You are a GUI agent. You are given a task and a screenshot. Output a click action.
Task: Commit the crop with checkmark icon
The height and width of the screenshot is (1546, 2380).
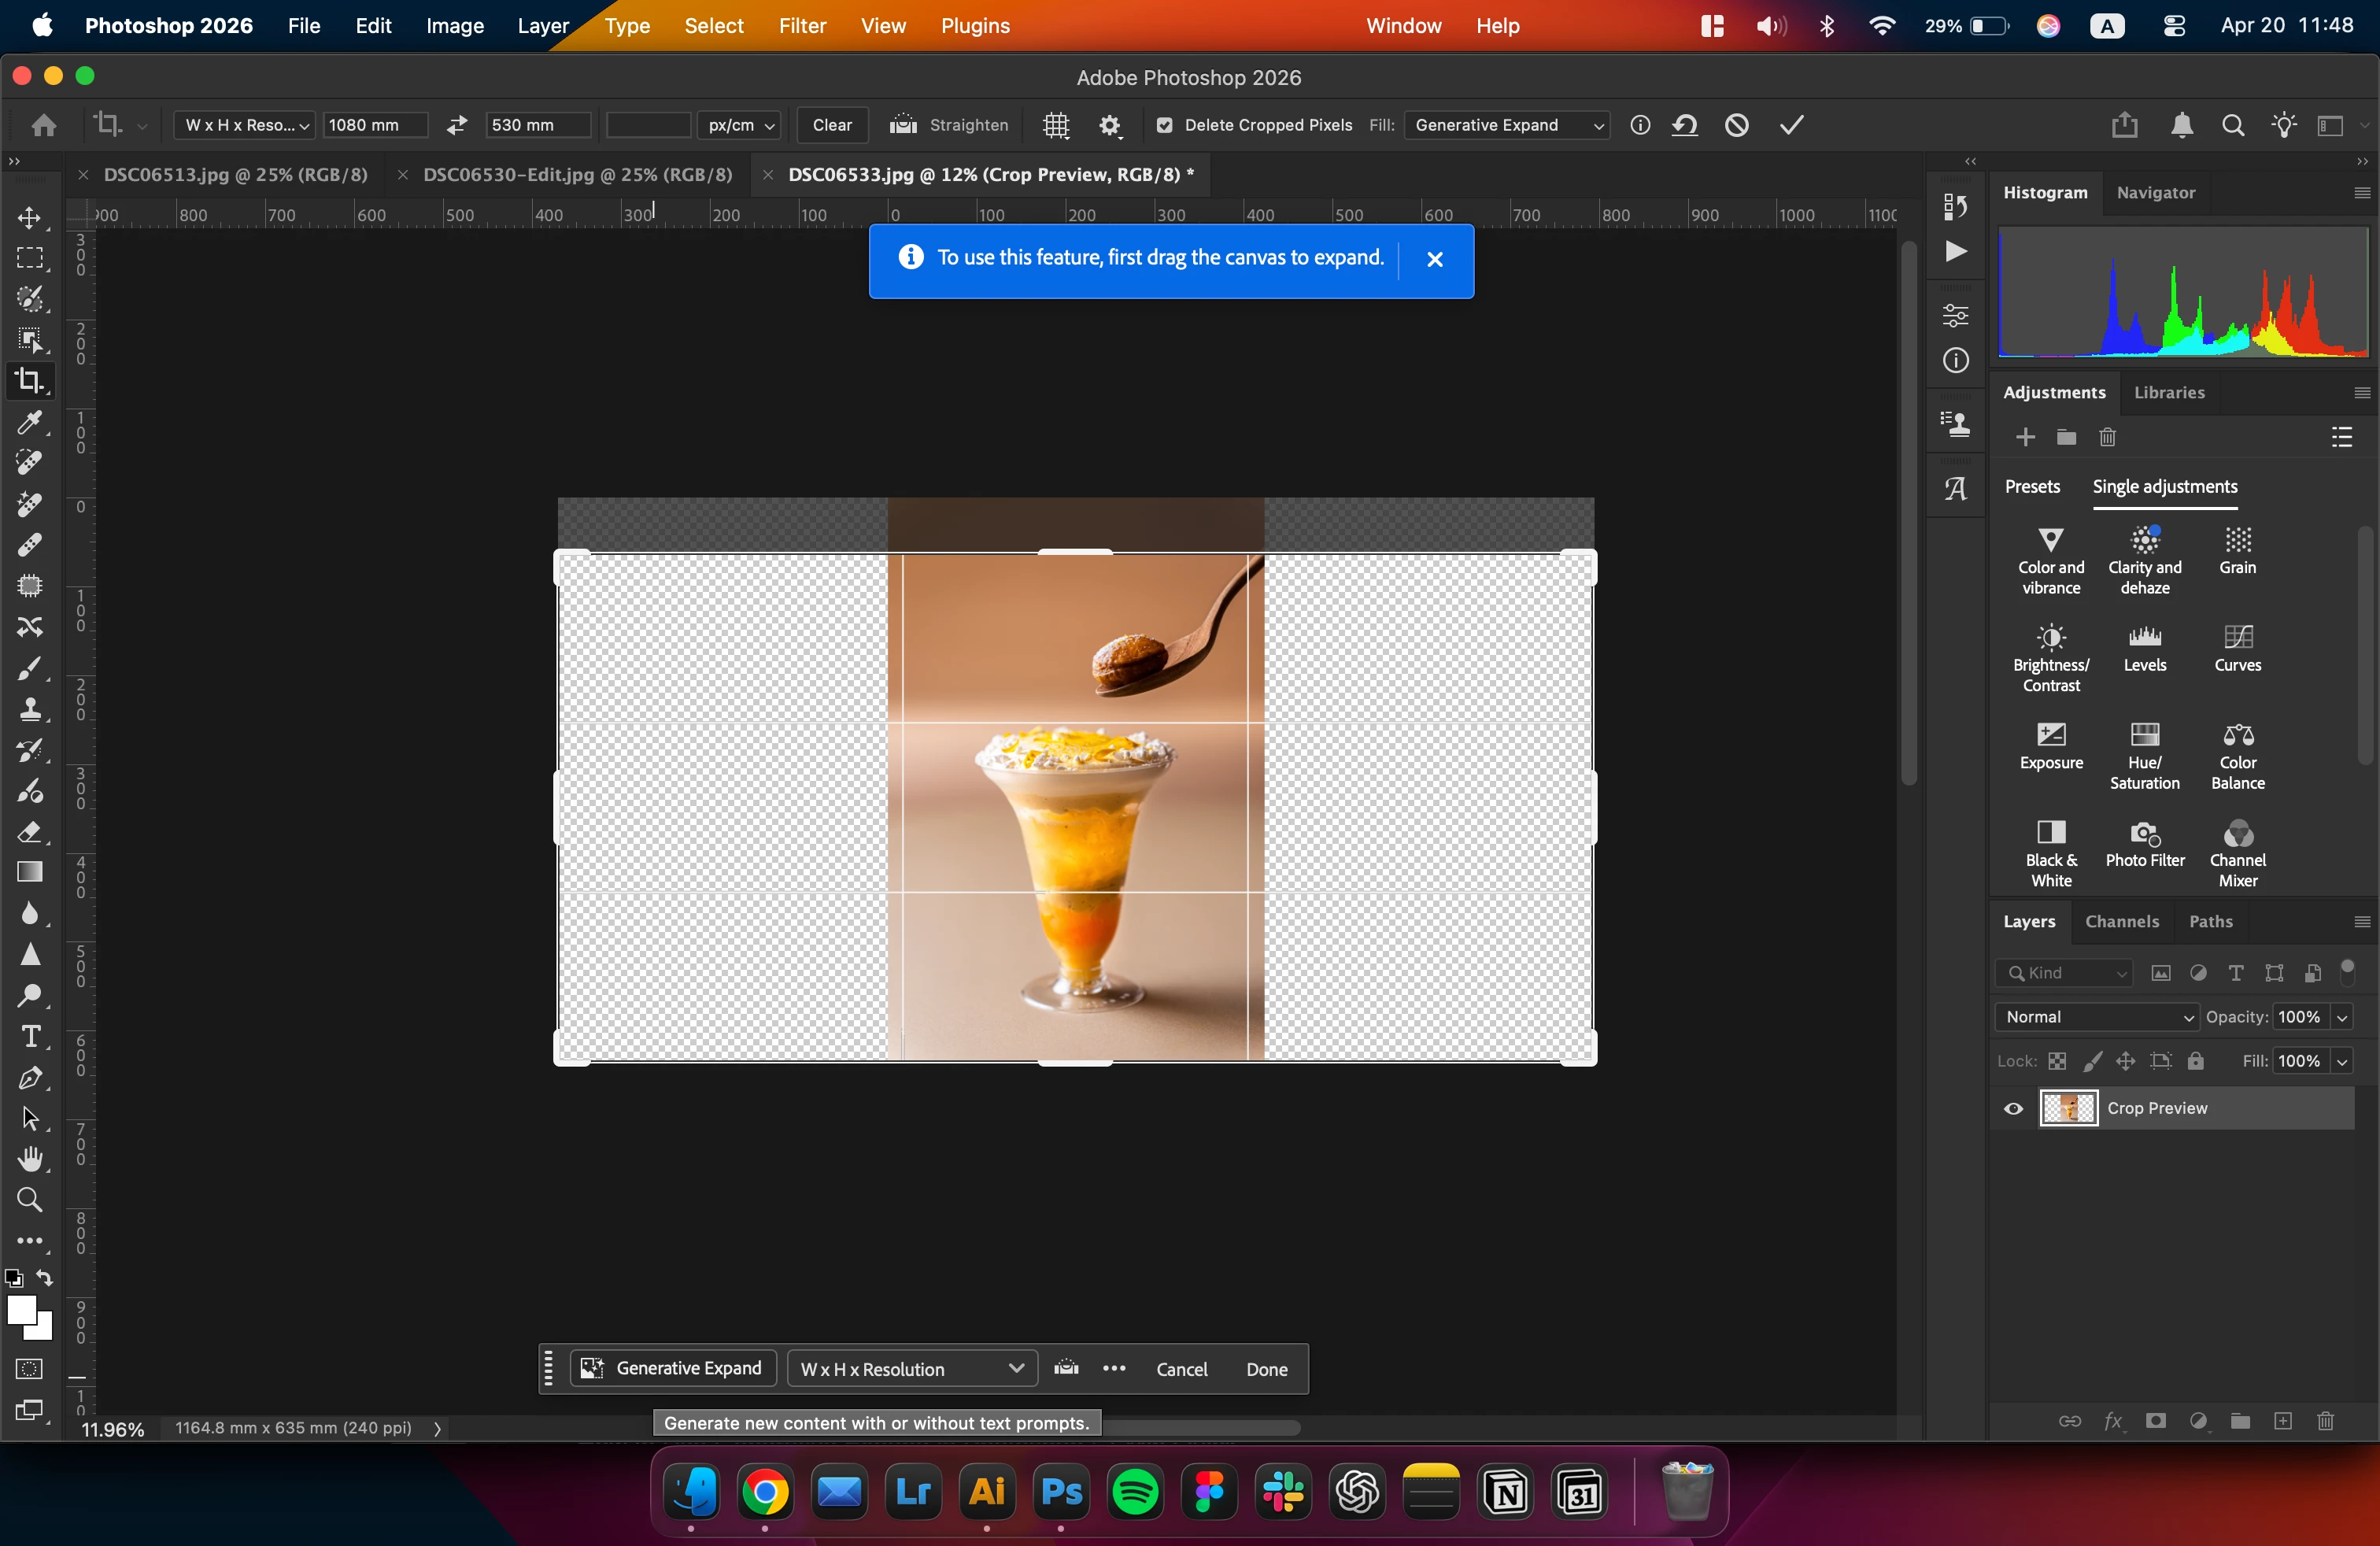pyautogui.click(x=1791, y=125)
